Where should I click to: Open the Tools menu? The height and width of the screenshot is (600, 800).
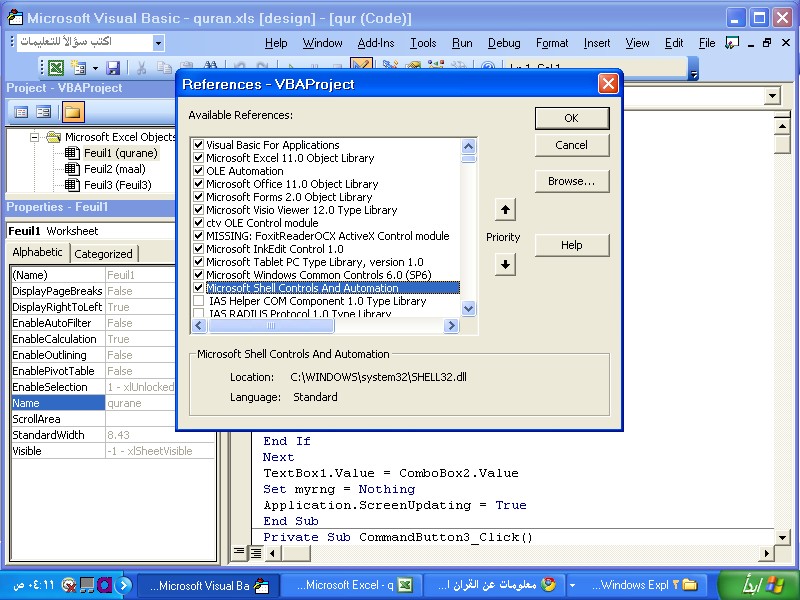[423, 43]
